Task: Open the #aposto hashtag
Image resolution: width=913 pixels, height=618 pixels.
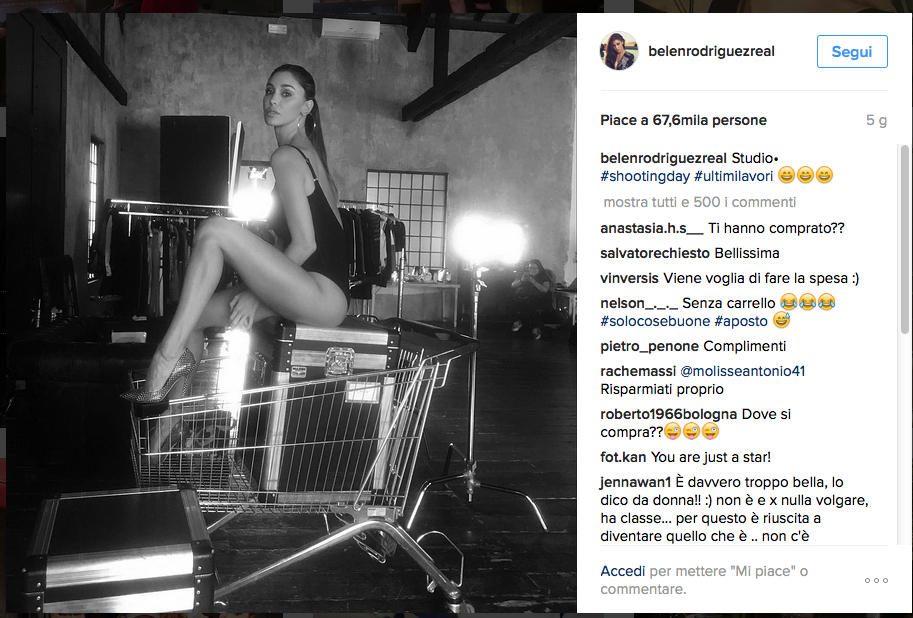Action: (x=741, y=321)
